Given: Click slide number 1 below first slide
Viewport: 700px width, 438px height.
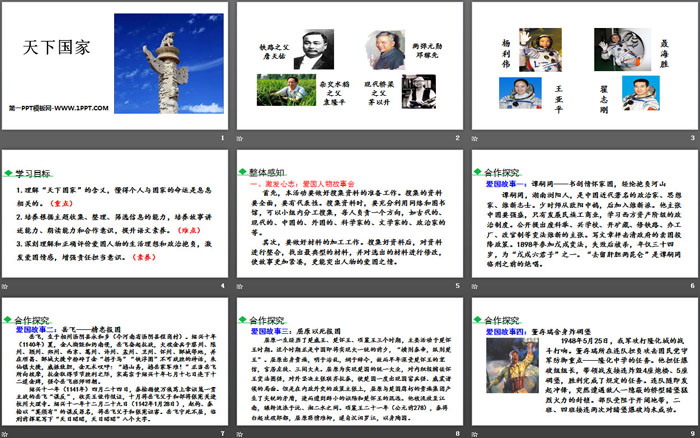Looking at the screenshot, I should click(222, 138).
